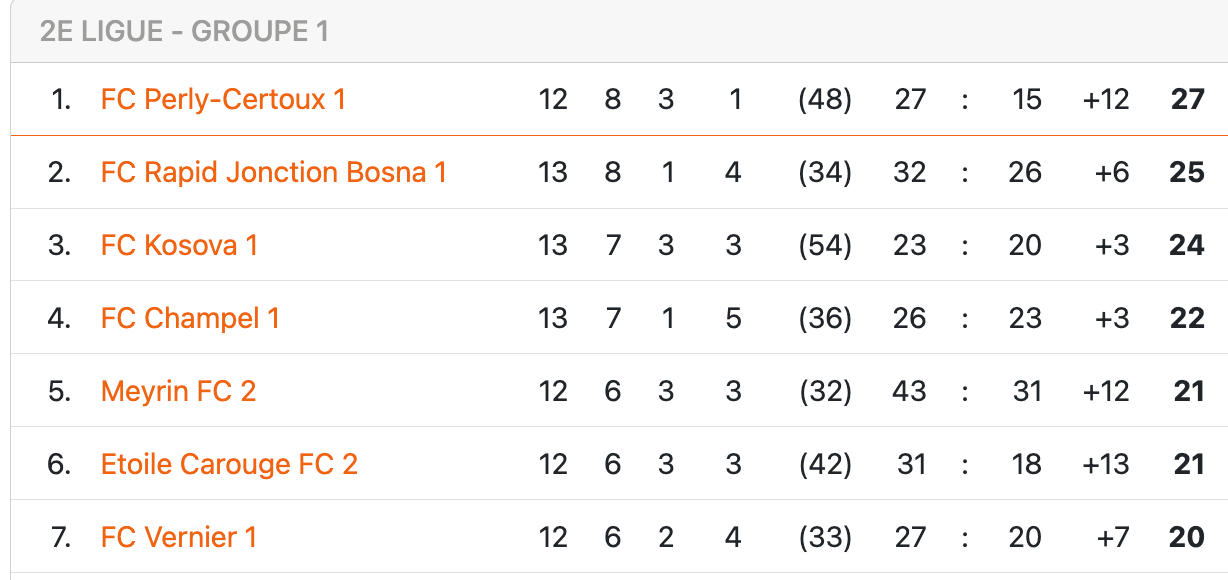Click the (48) value for Perly-Certoux
Screen dimensions: 1228x580
825,99
